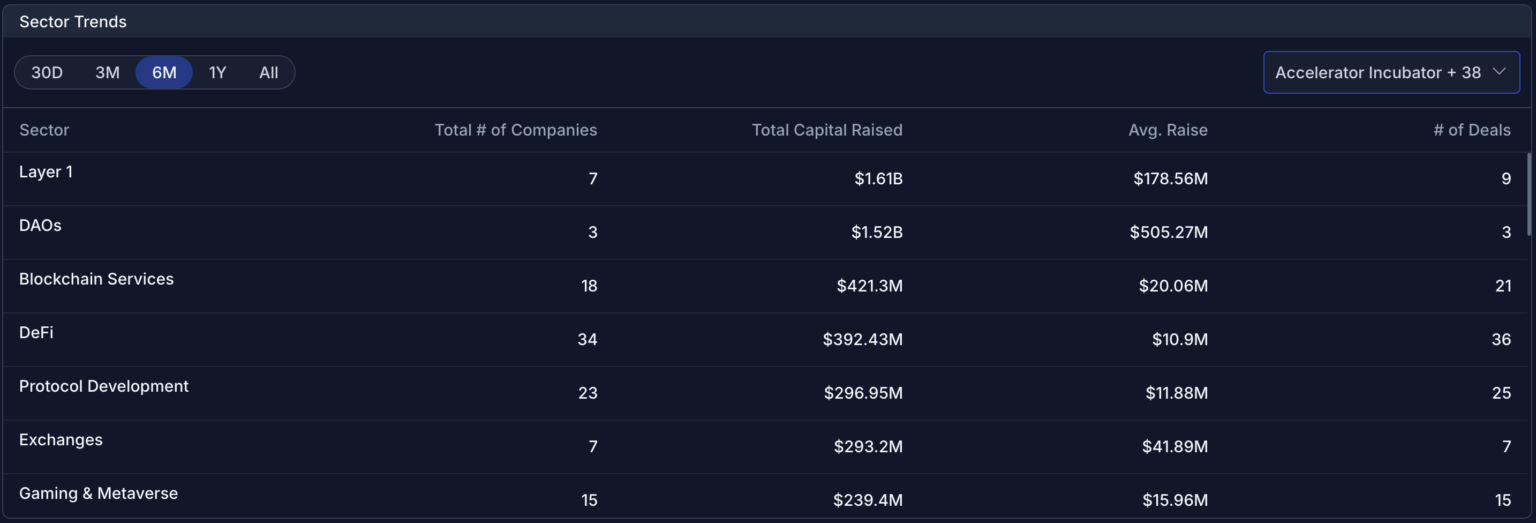
Task: Show All time range data
Action: click(268, 73)
